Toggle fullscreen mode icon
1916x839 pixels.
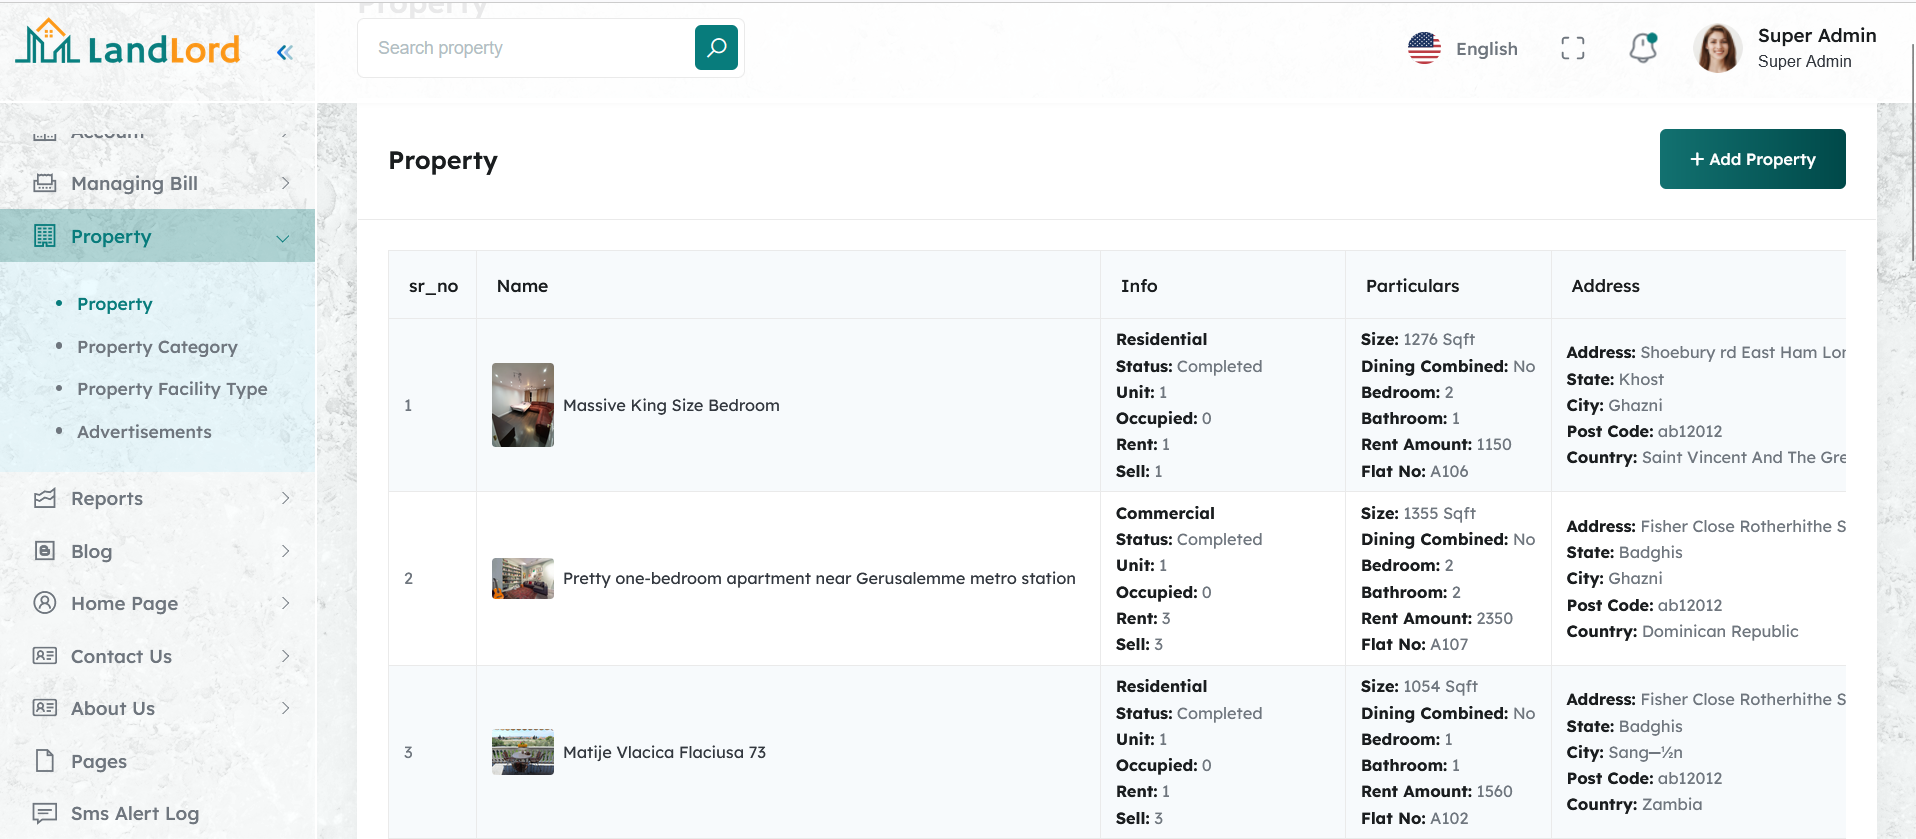[1572, 48]
